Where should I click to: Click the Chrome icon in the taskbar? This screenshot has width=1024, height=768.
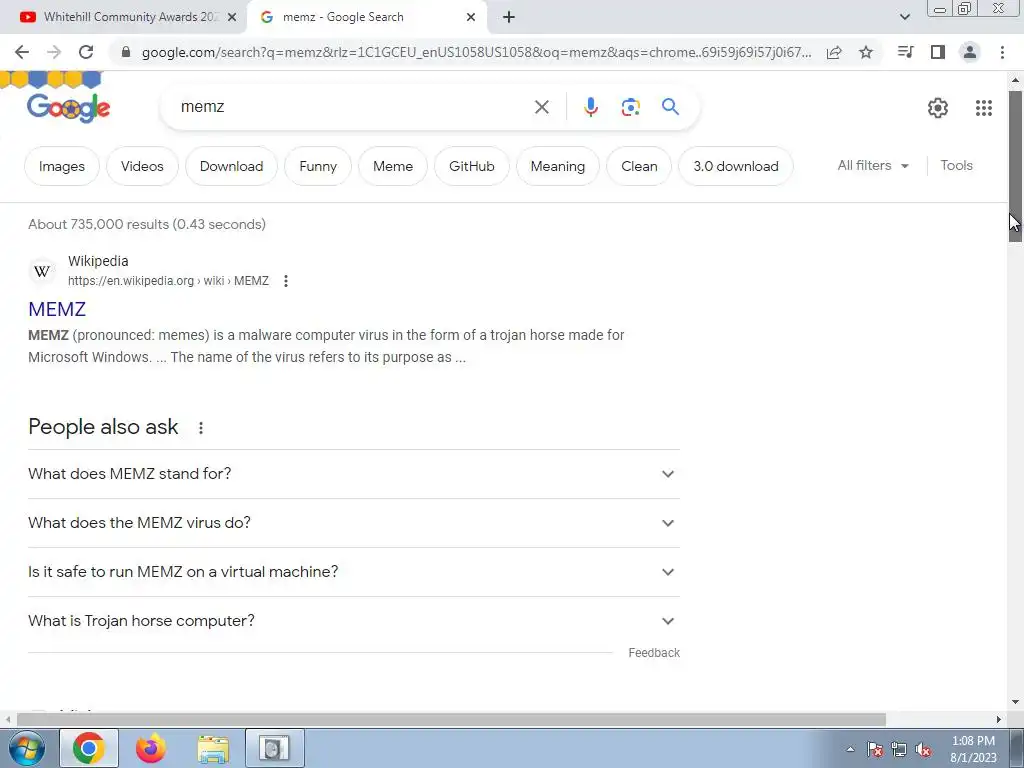tap(89, 748)
